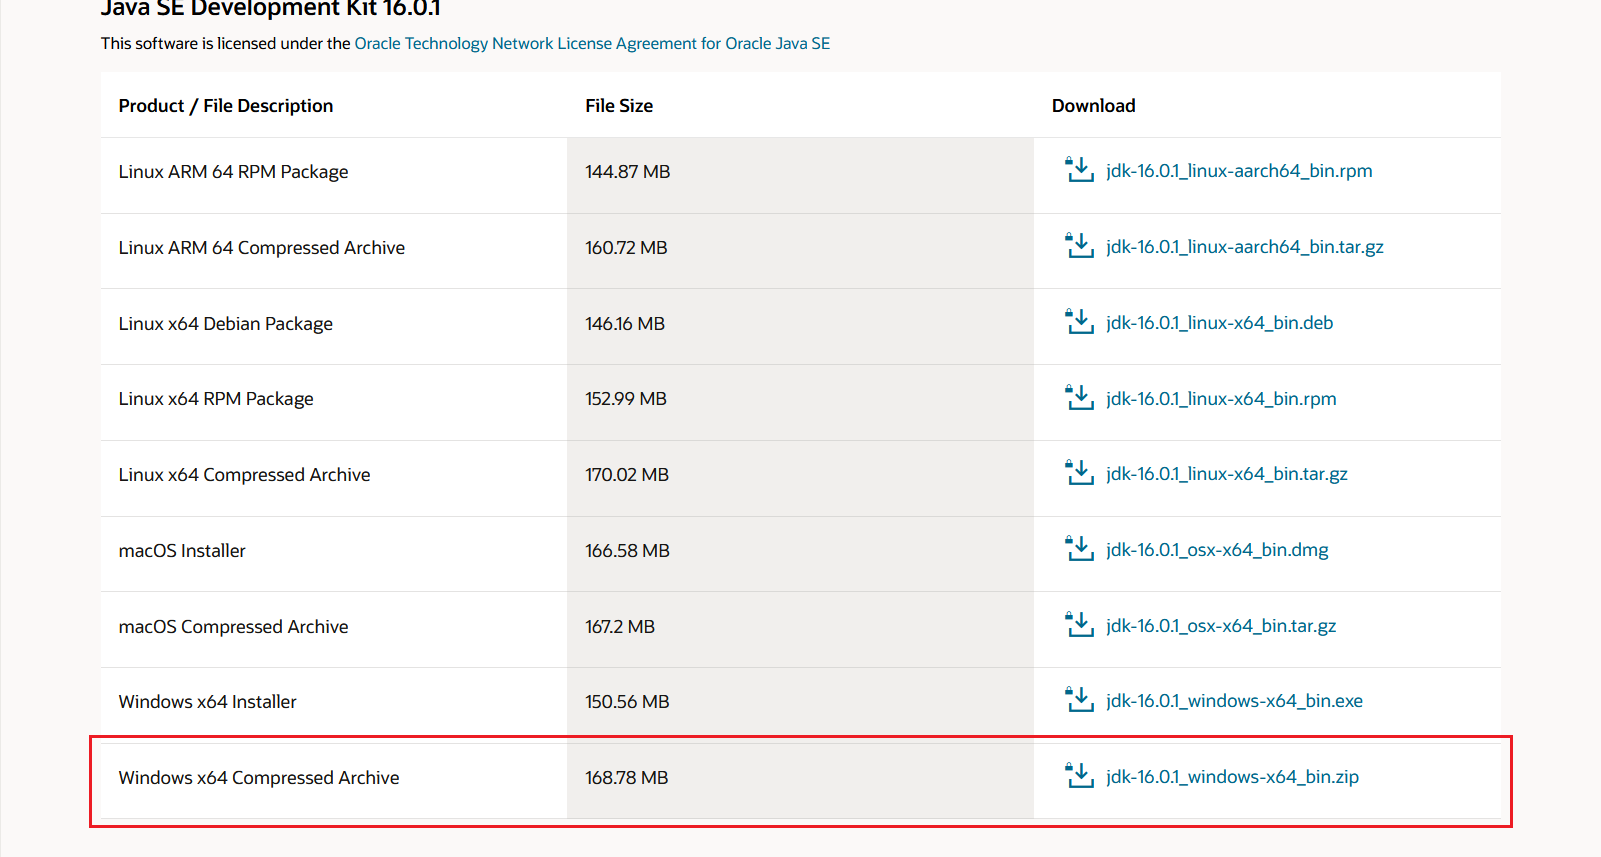Image resolution: width=1601 pixels, height=857 pixels.
Task: Select Windows x64 Installer row label
Action: pyautogui.click(x=208, y=702)
